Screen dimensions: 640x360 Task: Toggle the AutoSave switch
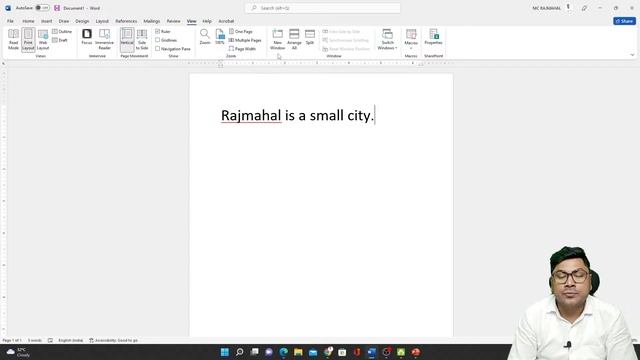[42, 8]
